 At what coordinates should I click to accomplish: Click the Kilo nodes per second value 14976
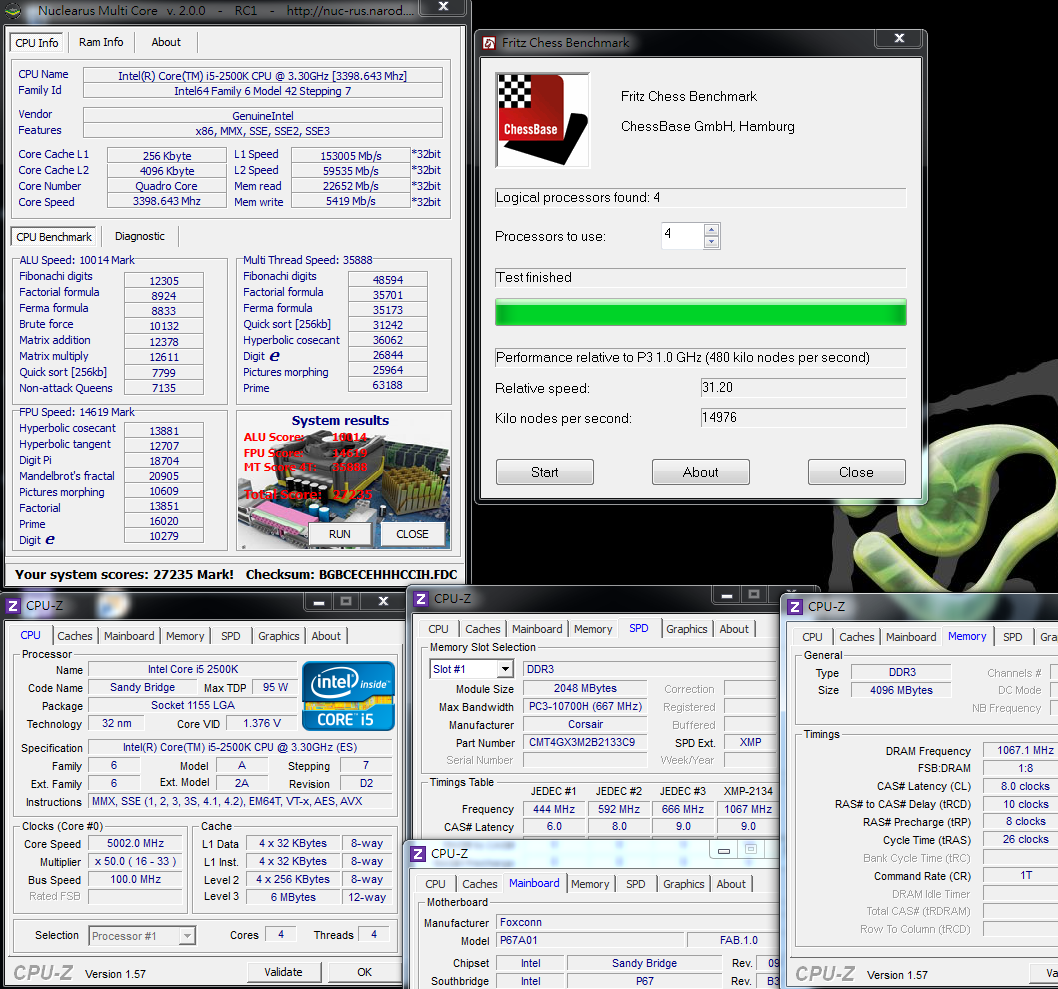pyautogui.click(x=803, y=418)
